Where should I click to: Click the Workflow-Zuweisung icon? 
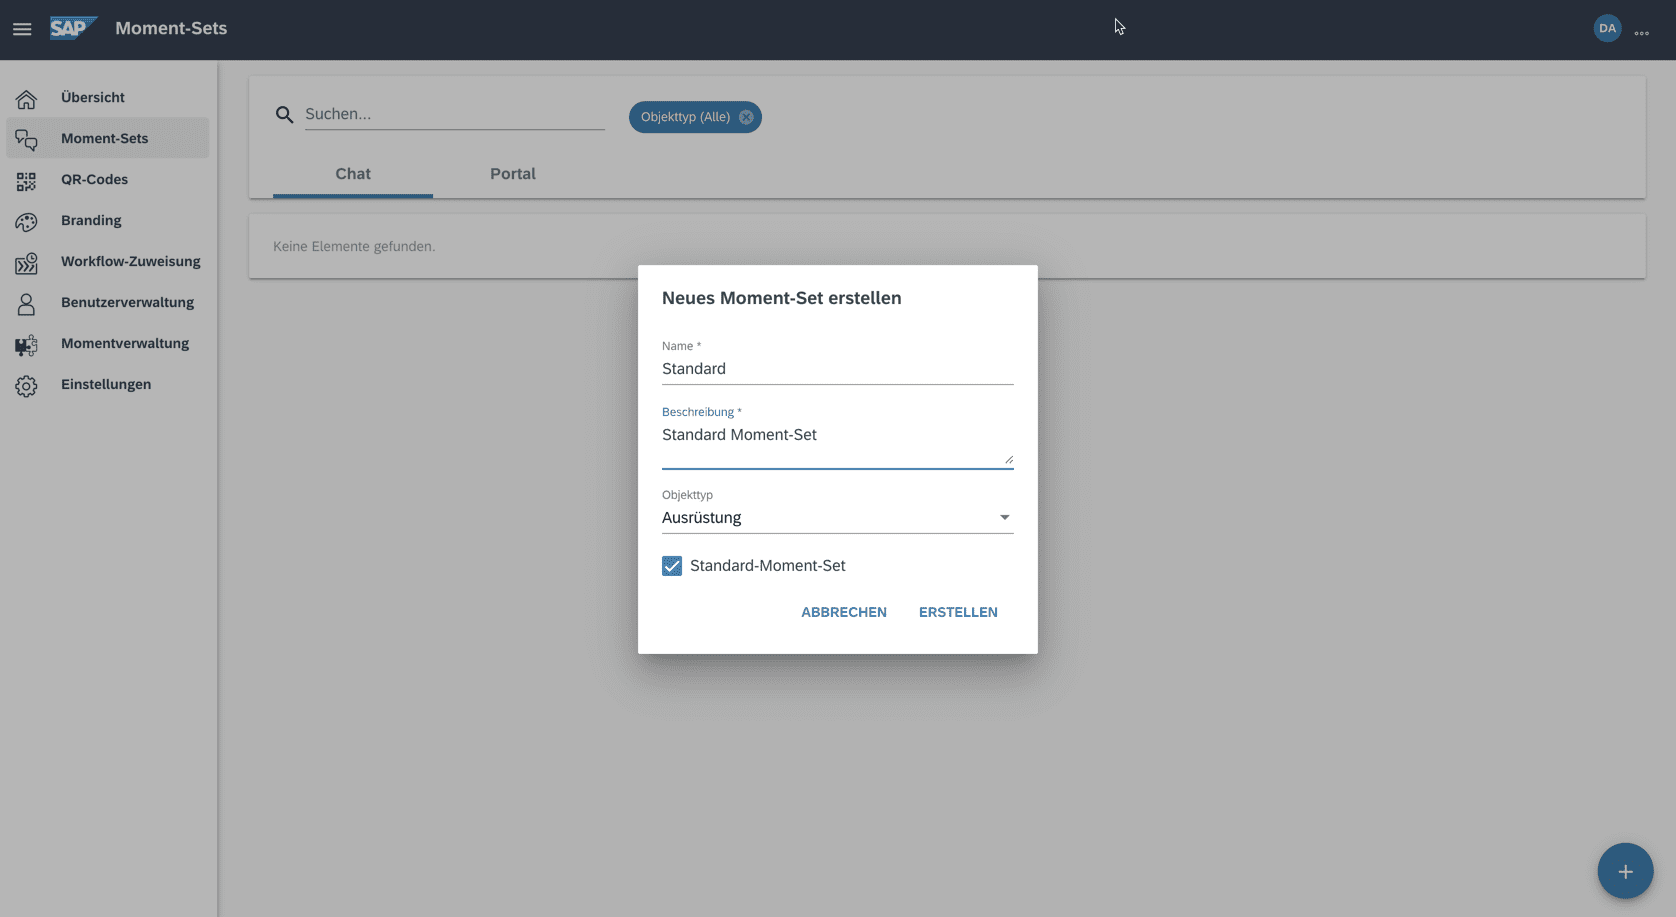click(26, 263)
